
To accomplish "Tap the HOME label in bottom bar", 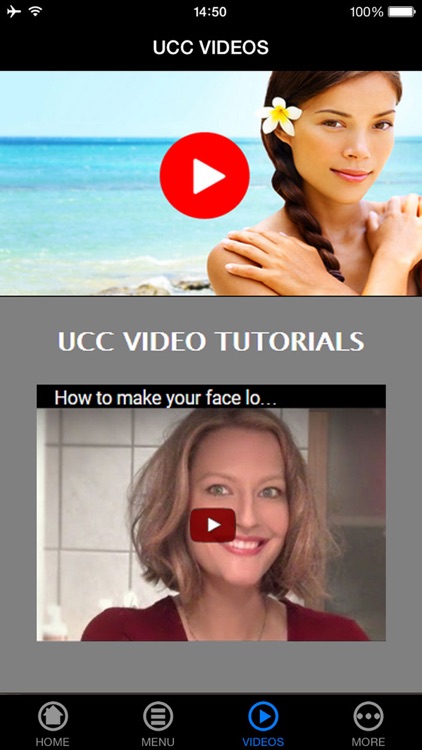I will [53, 742].
